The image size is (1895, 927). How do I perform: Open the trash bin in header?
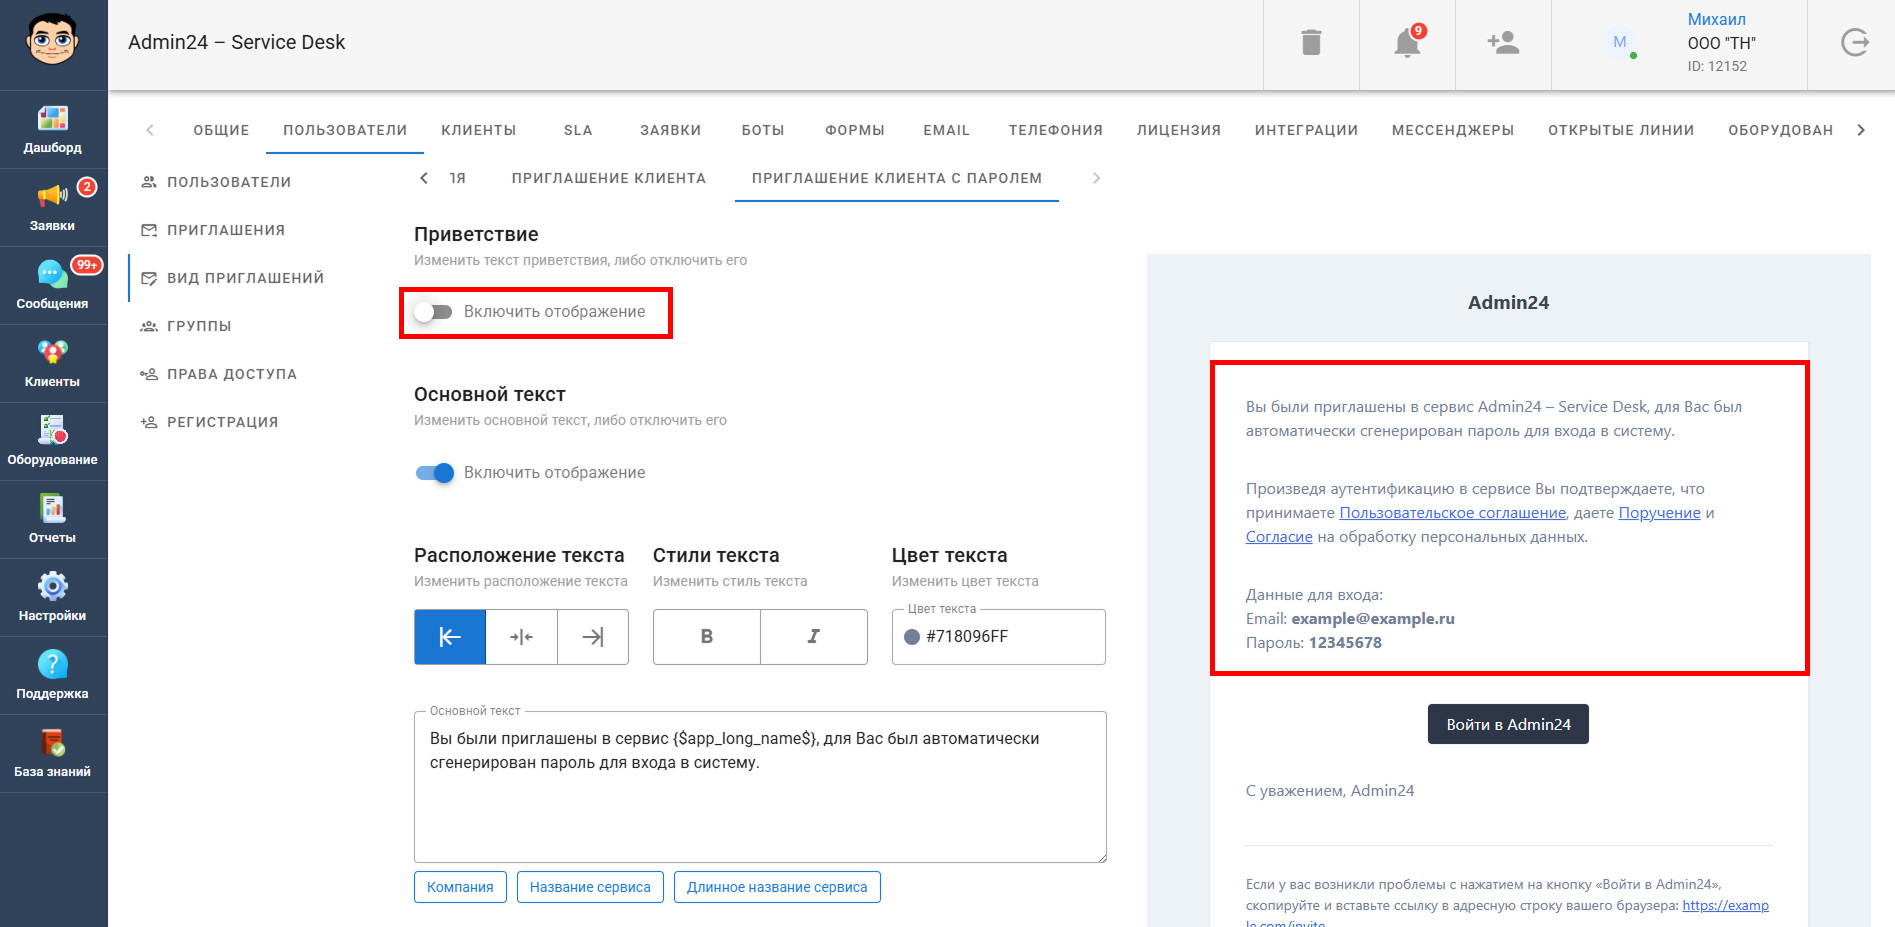click(1311, 42)
